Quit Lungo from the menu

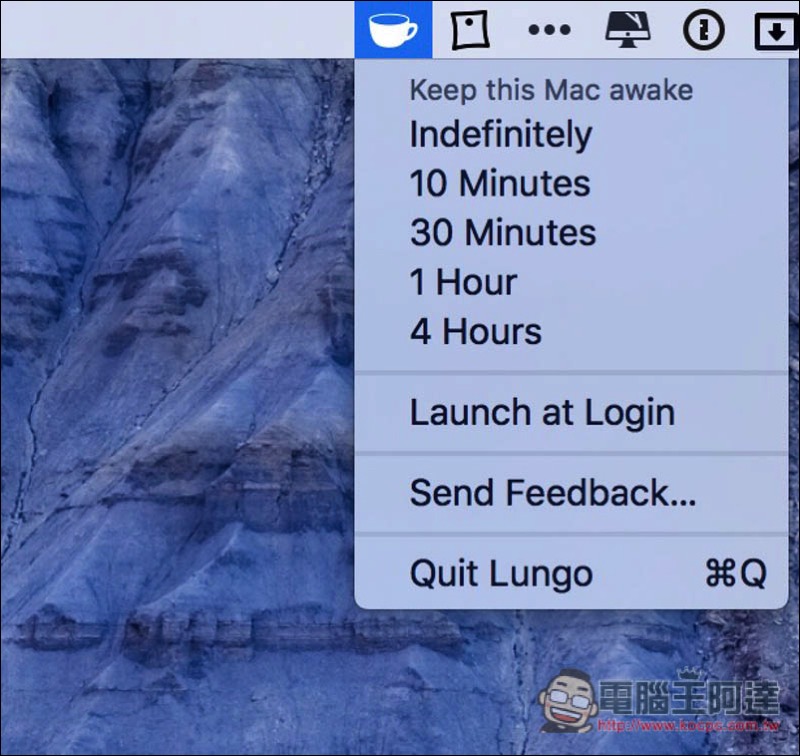[x=571, y=573]
